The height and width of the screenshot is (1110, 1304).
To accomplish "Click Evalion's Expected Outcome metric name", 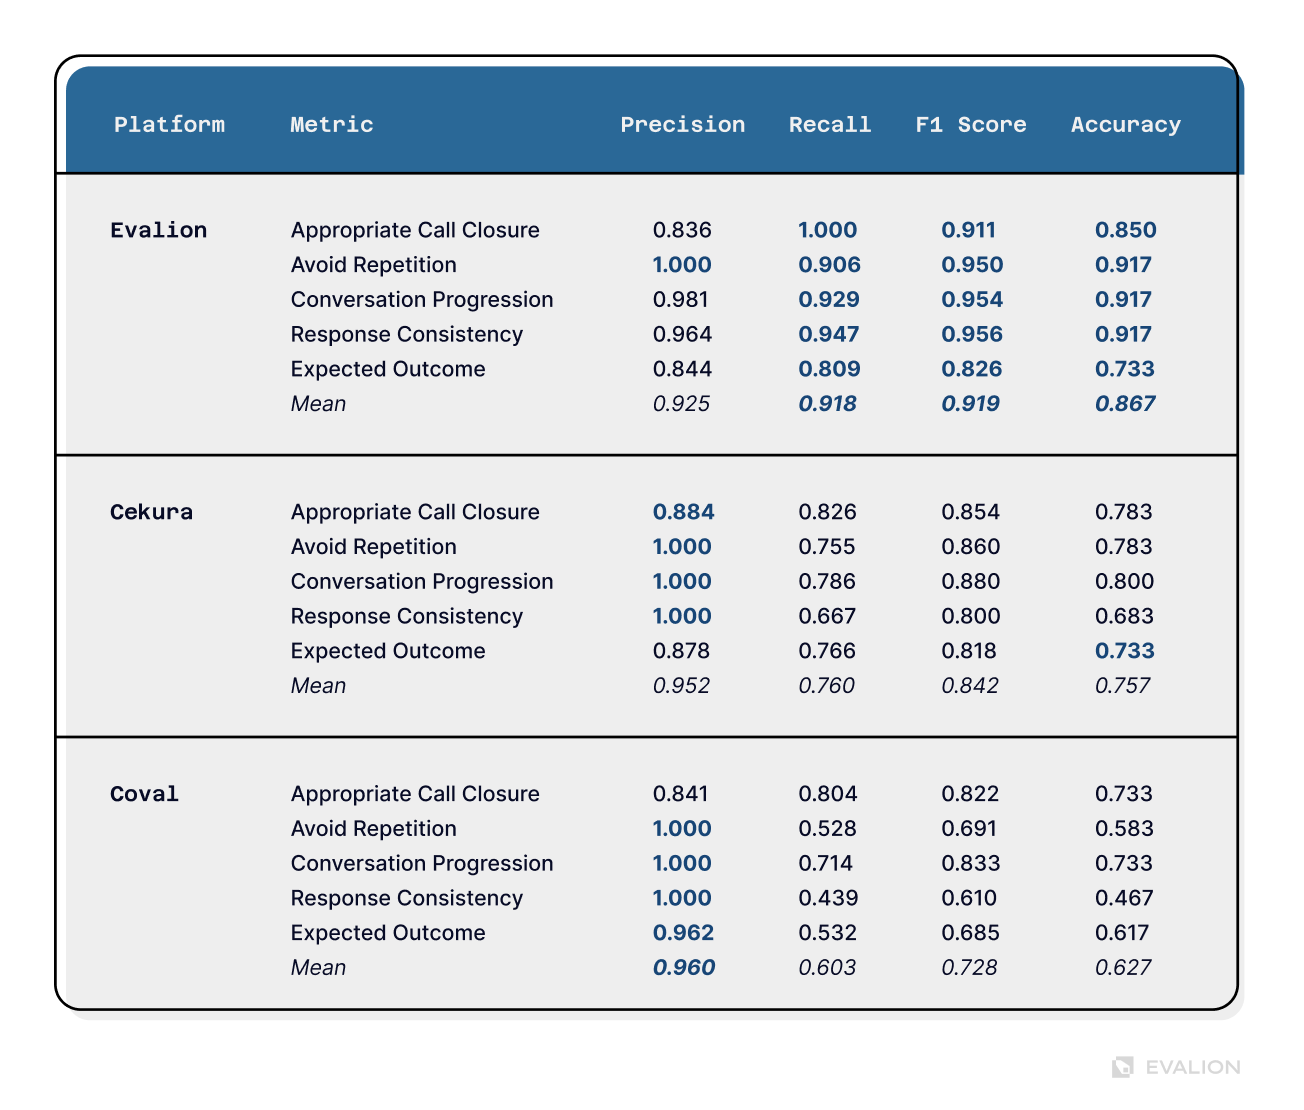I will 388,369.
